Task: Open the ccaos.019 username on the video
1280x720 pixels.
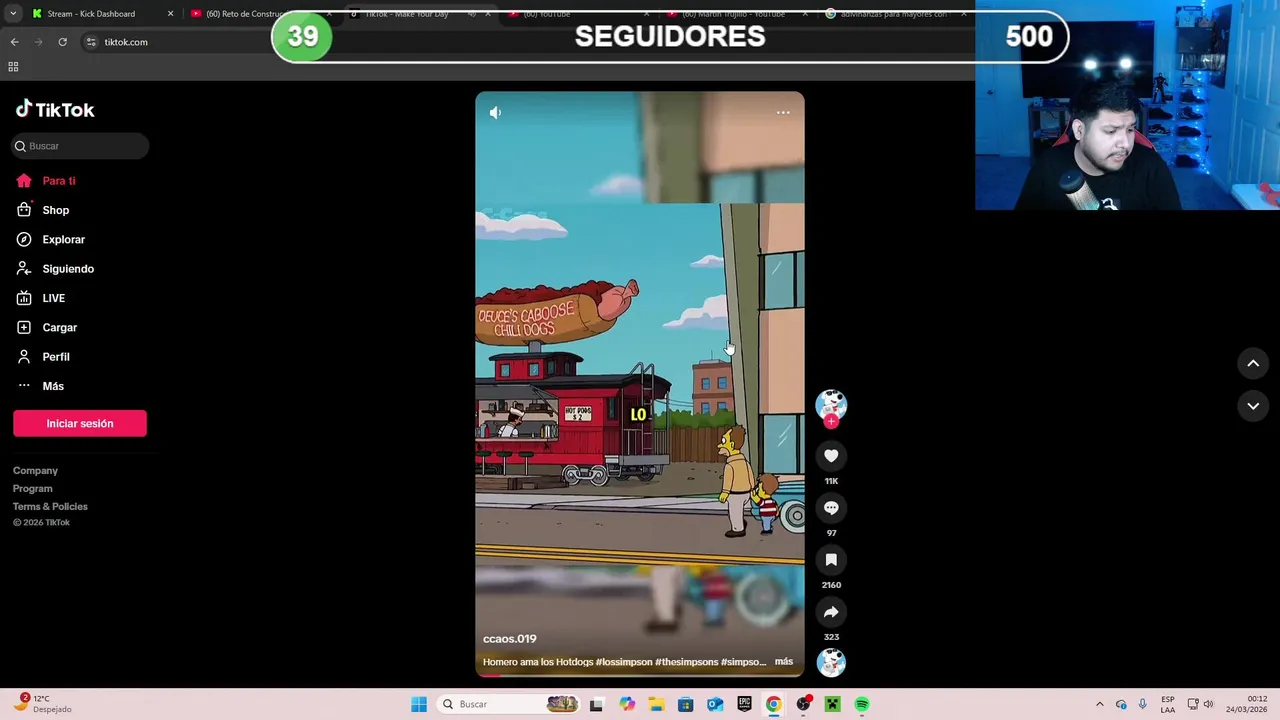Action: click(510, 639)
